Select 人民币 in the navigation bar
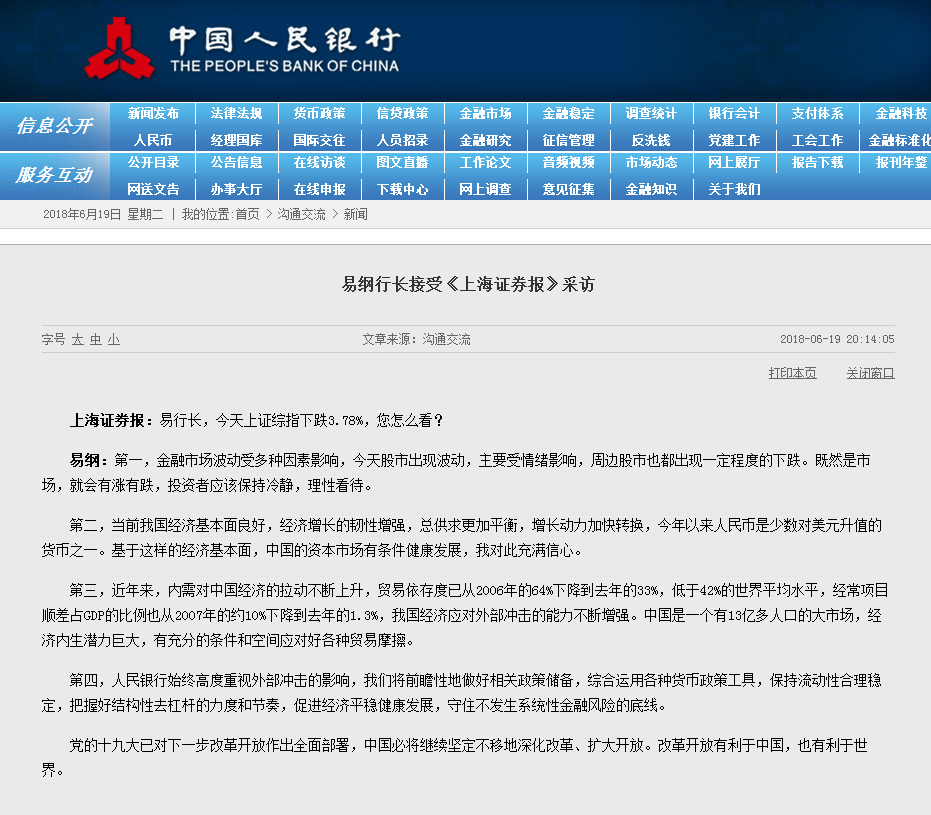The height and width of the screenshot is (815, 931). coord(153,140)
